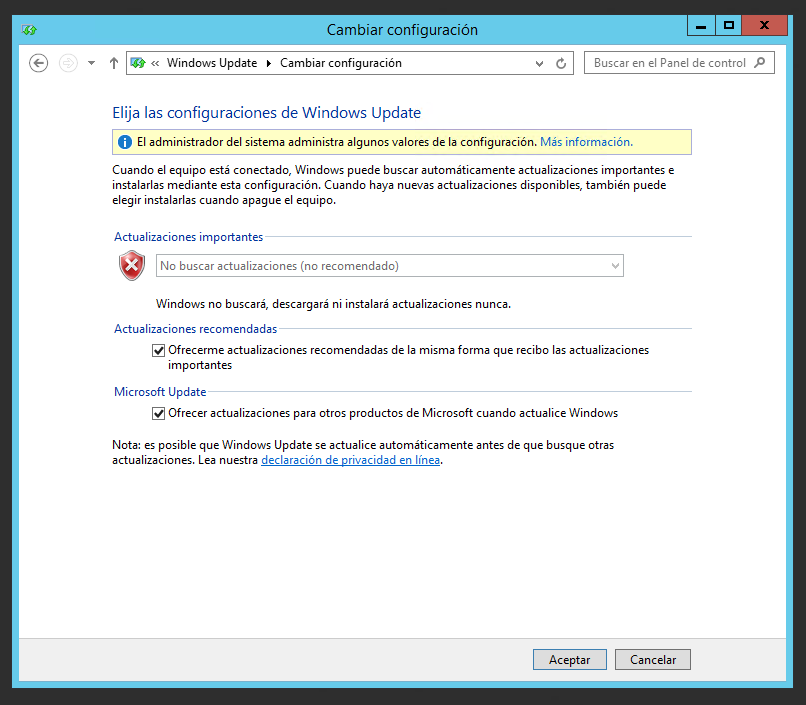Open the Más información link
The width and height of the screenshot is (806, 705).
586,142
